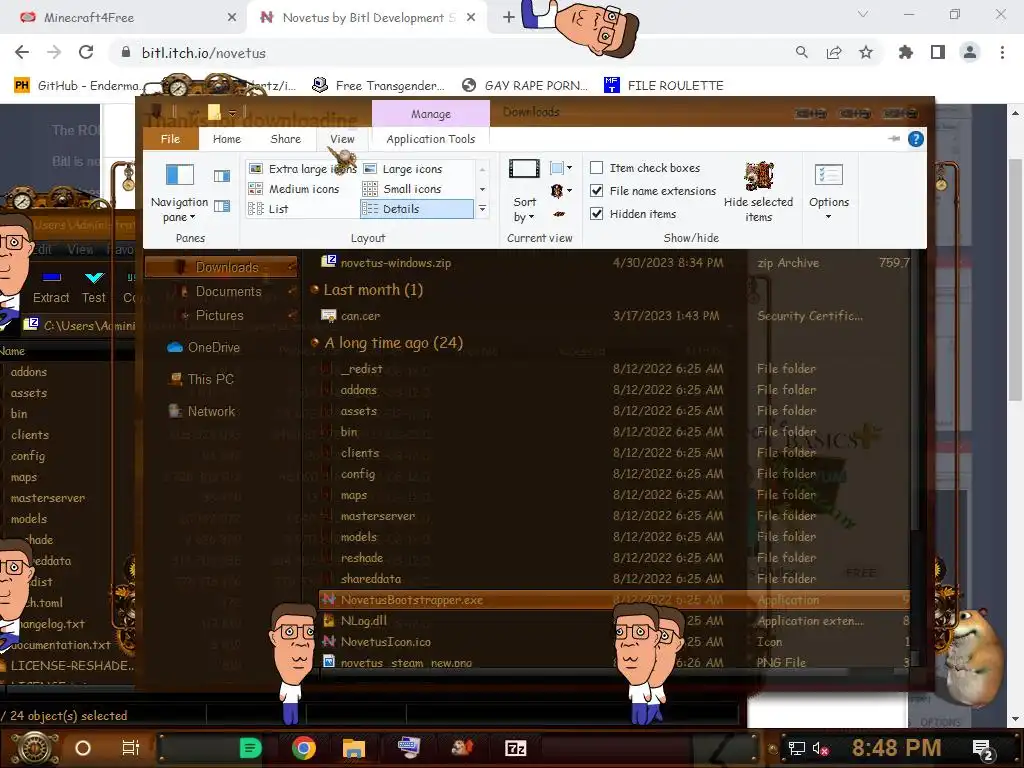Viewport: 1024px width, 768px height.
Task: Open Network in navigation pane
Action: (x=202, y=411)
